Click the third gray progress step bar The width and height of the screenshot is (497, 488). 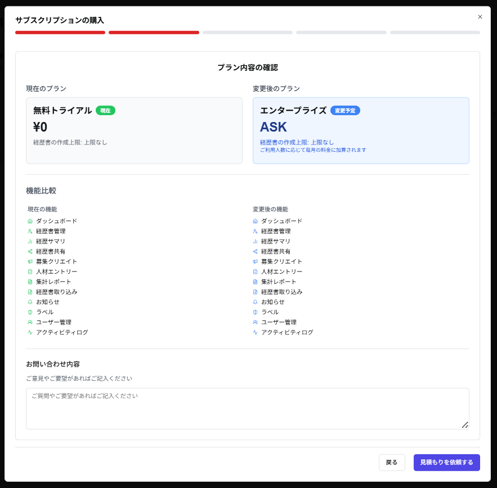248,32
